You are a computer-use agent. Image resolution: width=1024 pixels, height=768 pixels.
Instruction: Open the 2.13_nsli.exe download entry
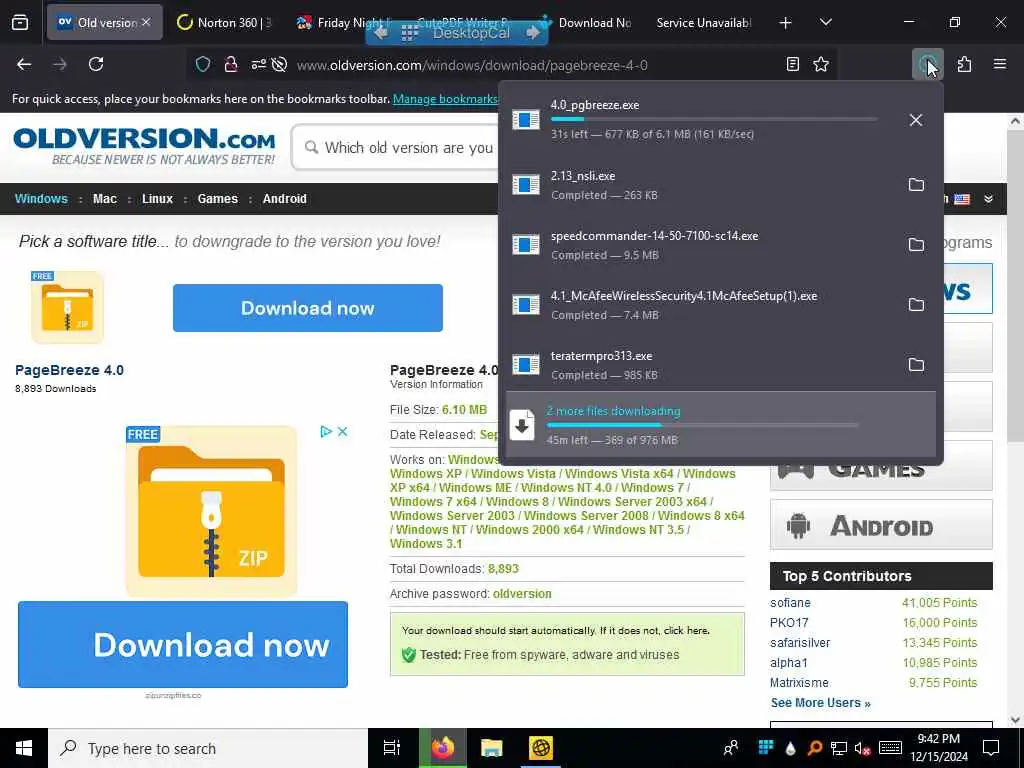(x=699, y=185)
